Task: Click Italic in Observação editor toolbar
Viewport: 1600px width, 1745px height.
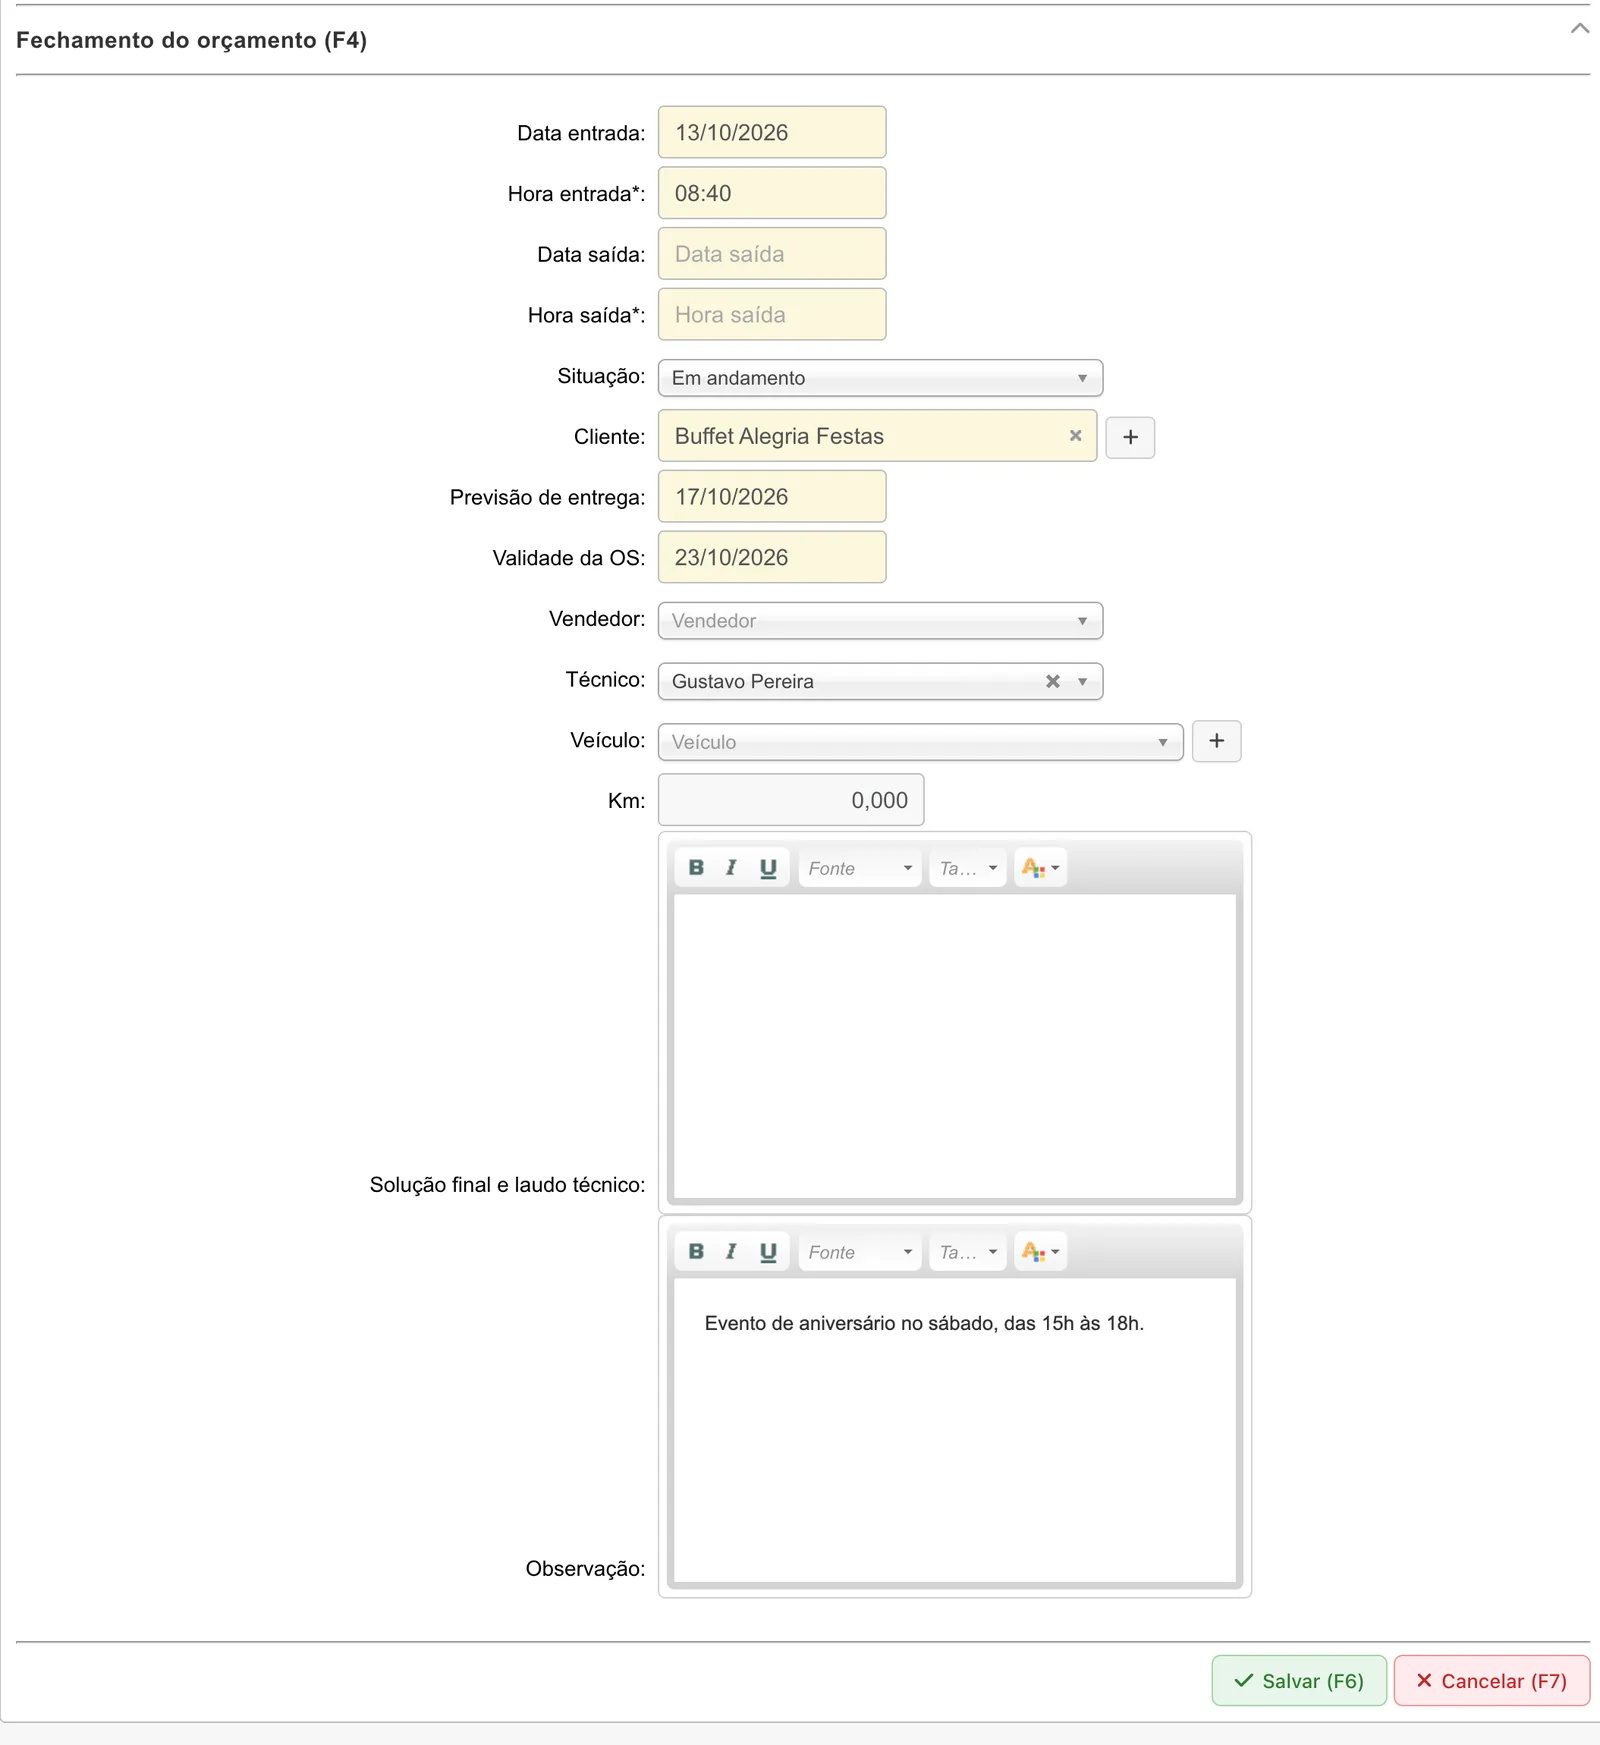Action: tap(731, 1252)
